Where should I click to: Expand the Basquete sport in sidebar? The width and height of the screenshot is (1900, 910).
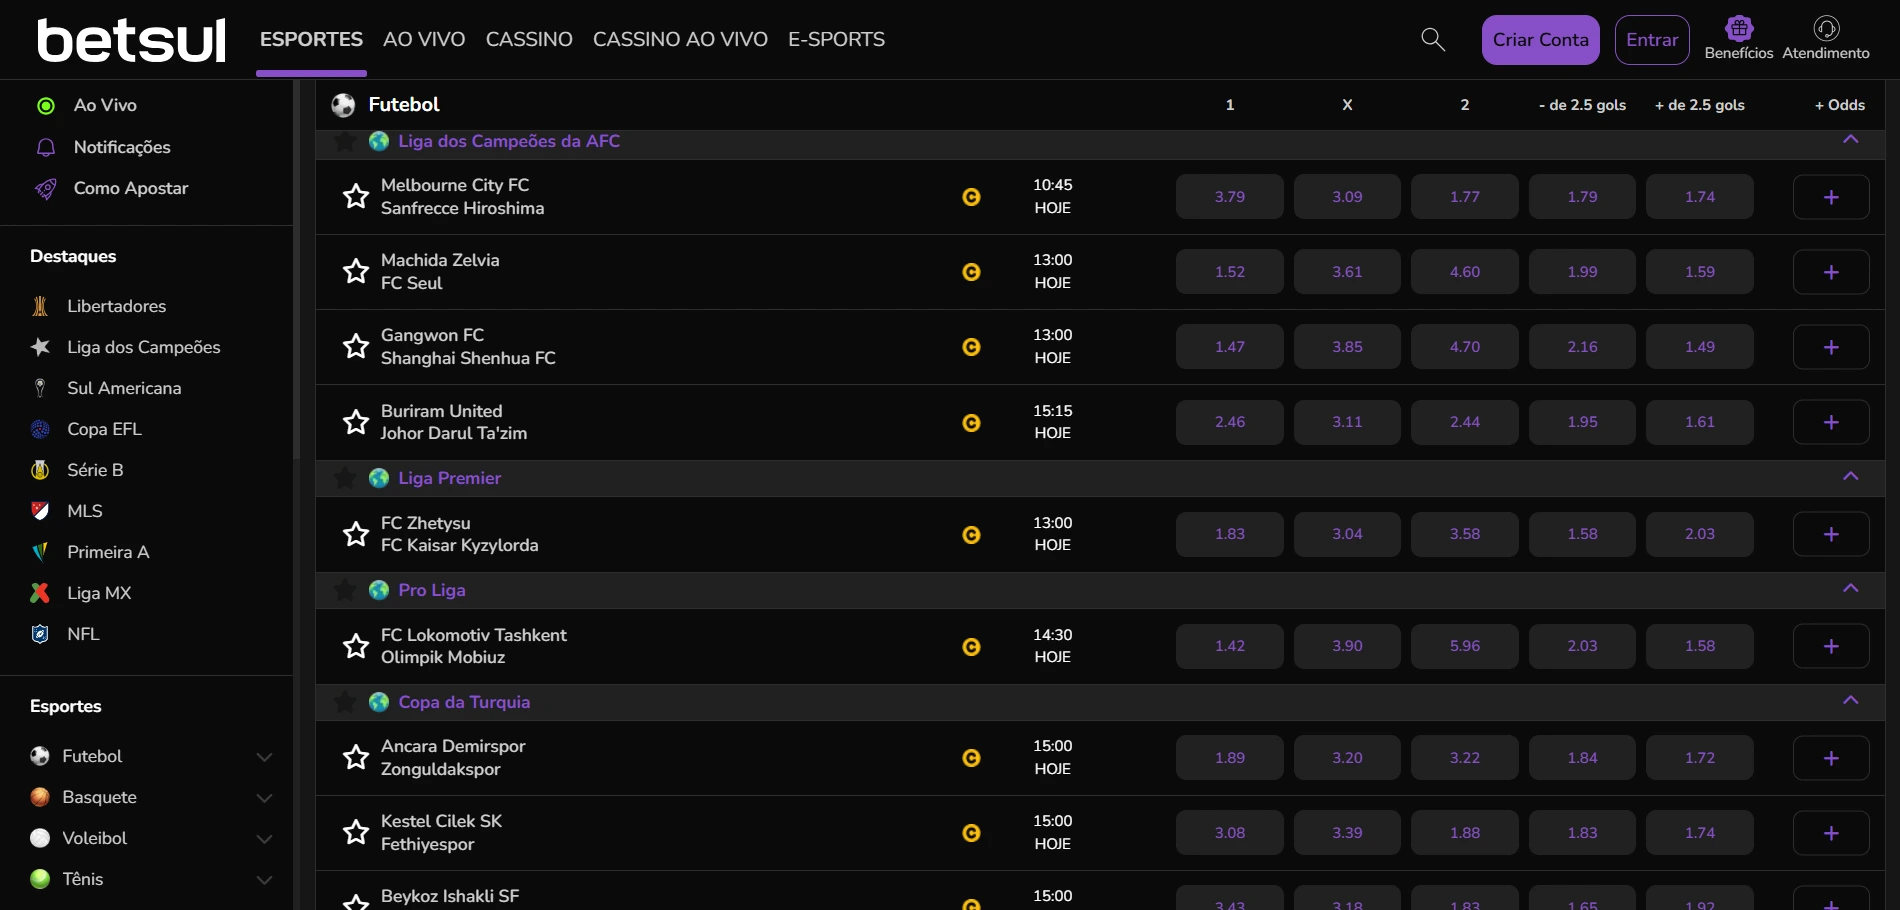point(265,798)
